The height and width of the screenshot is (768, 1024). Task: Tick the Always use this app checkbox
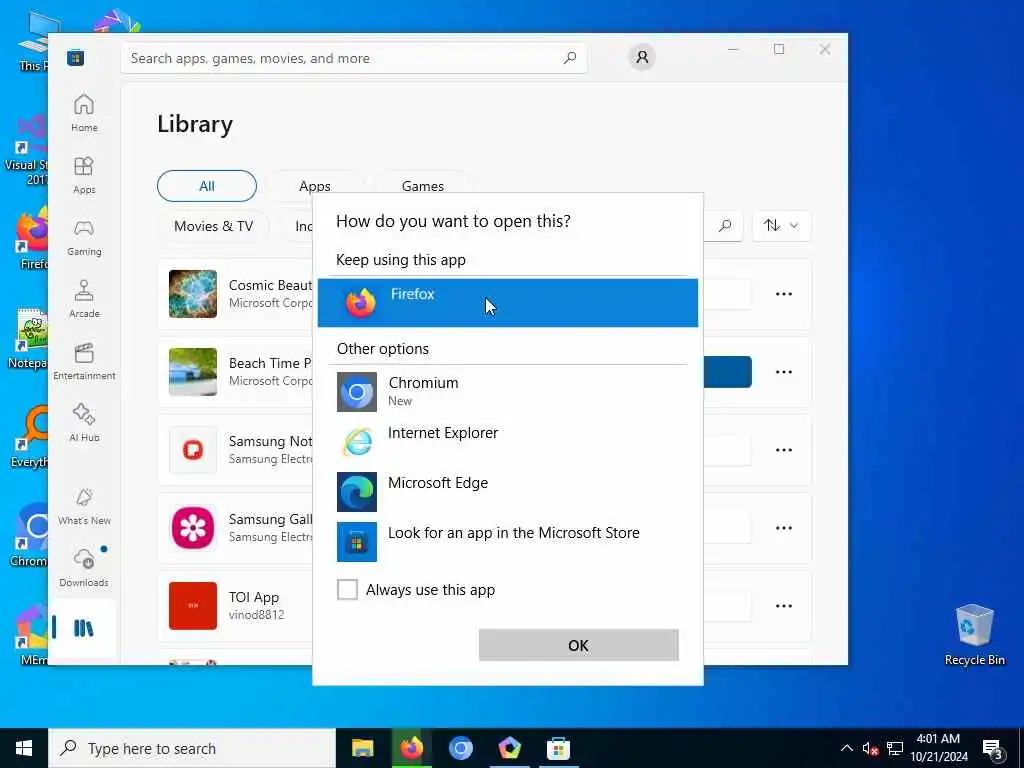347,589
